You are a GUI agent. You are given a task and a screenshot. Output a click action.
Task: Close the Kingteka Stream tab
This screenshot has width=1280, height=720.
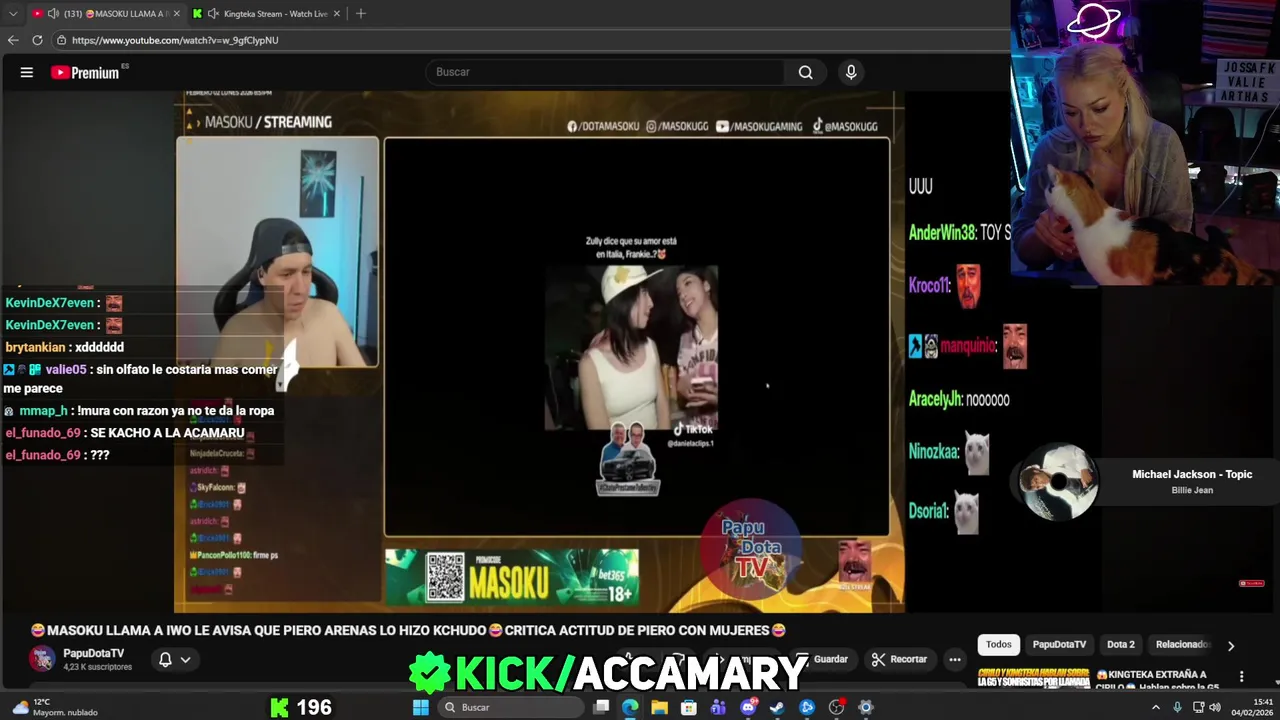pos(337,13)
